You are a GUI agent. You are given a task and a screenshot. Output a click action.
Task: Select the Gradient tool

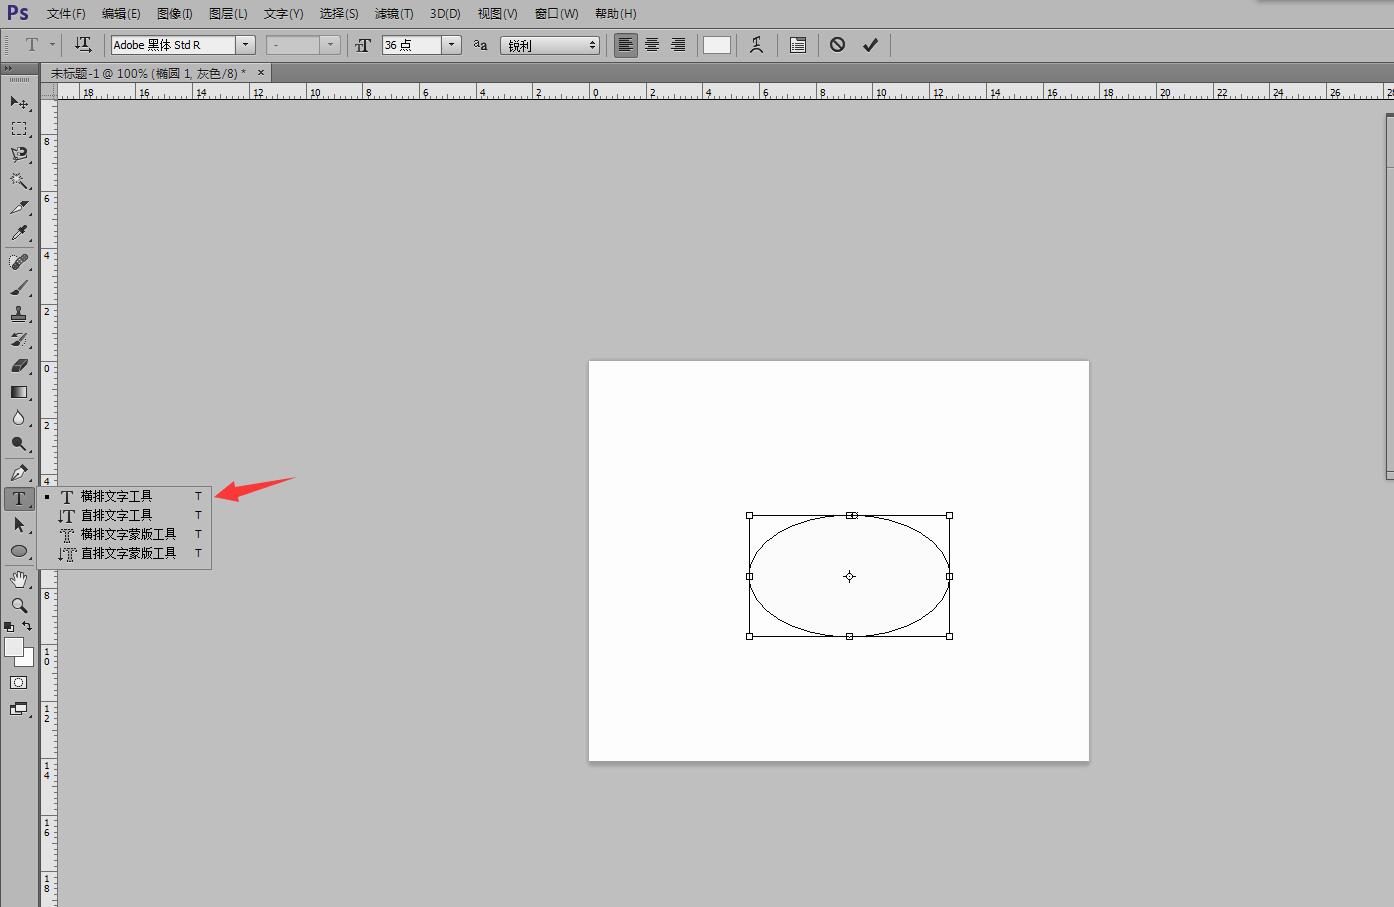point(19,392)
